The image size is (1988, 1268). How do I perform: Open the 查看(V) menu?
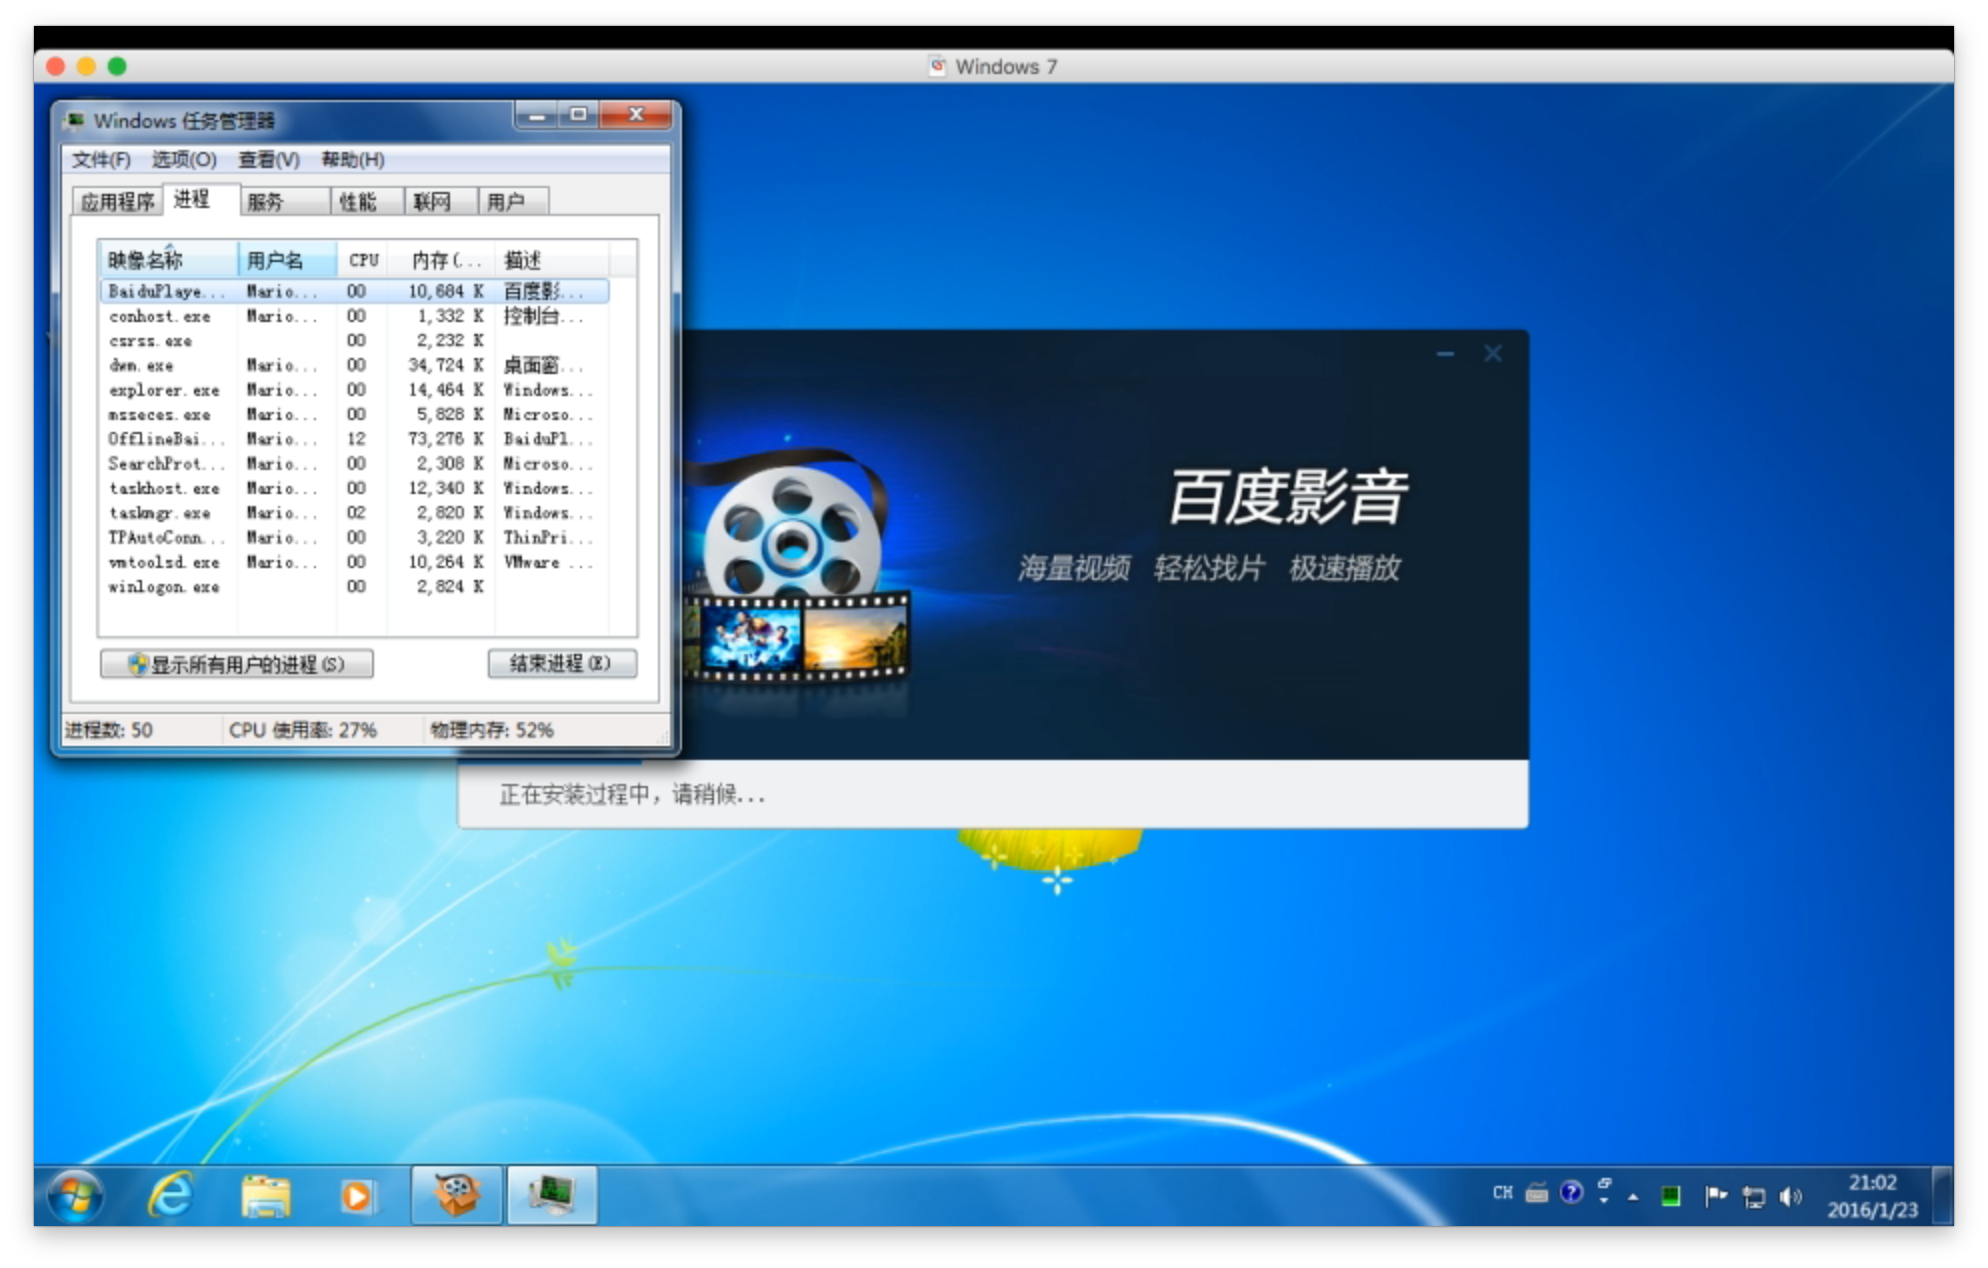[269, 160]
